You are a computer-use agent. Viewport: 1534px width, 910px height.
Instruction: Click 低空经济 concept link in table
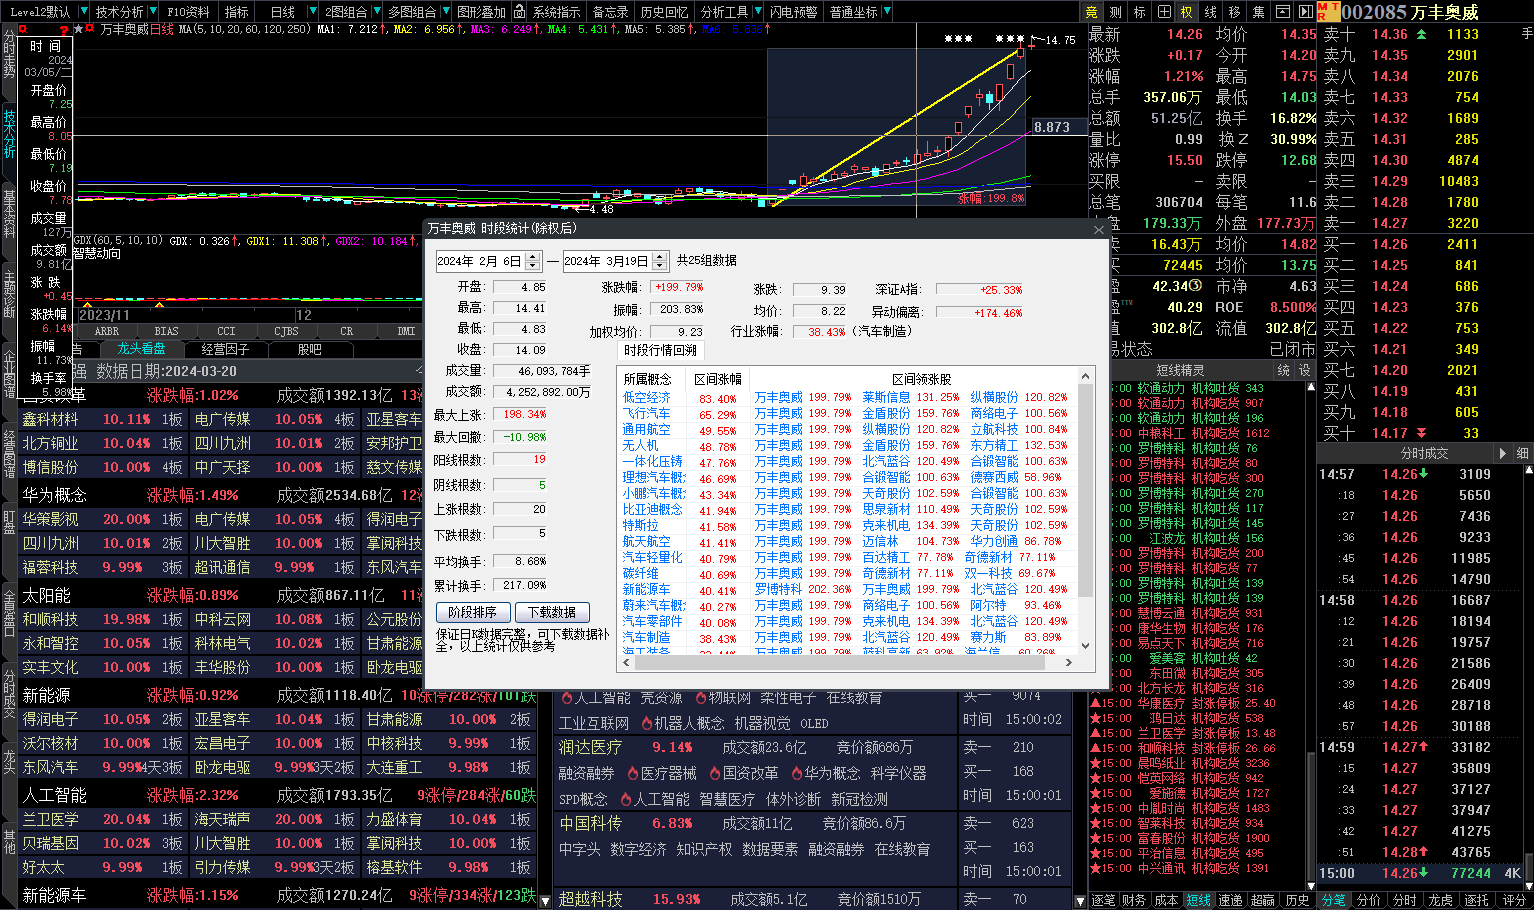pos(647,397)
